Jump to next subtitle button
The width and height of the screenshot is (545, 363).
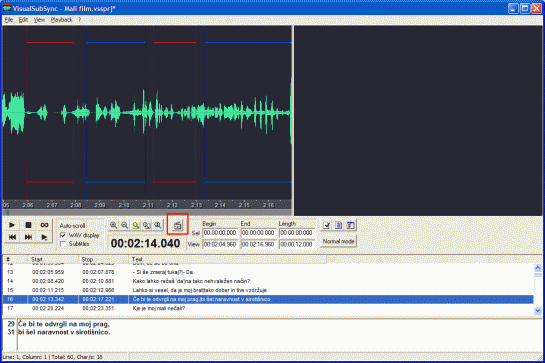(x=28, y=237)
